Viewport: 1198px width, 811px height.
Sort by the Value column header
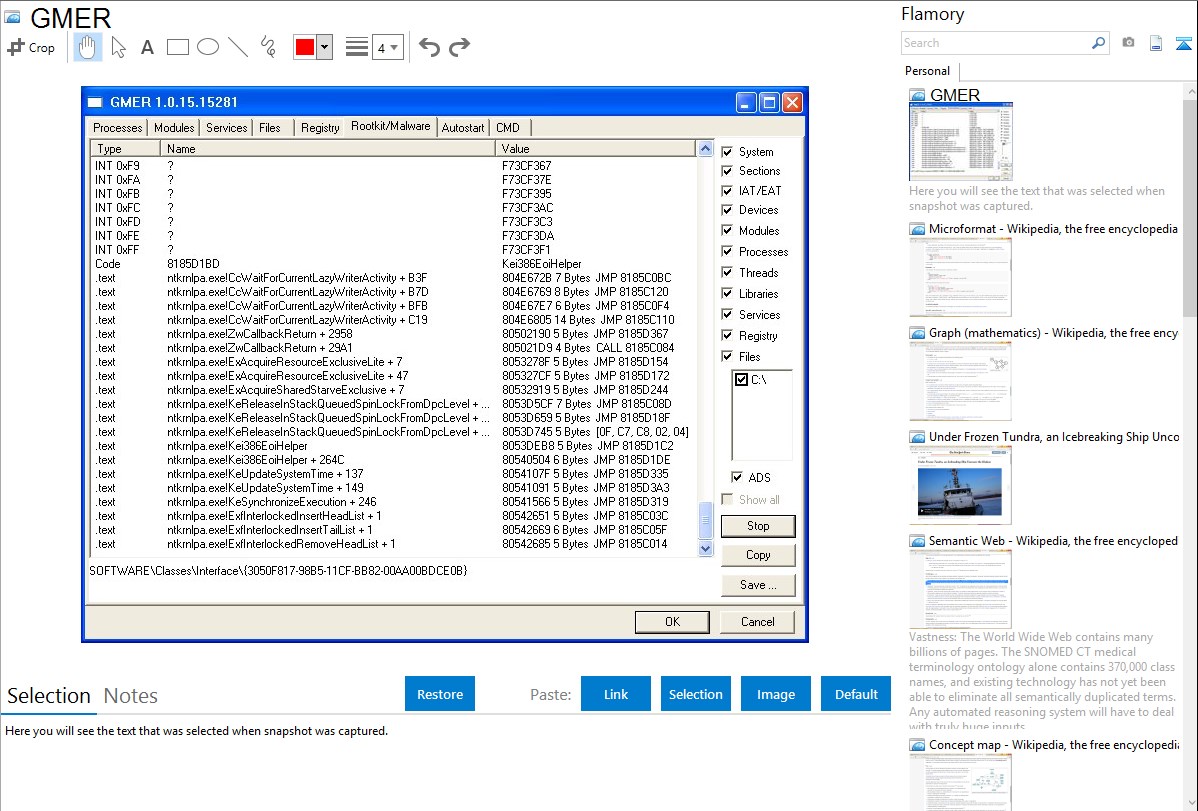(596, 149)
